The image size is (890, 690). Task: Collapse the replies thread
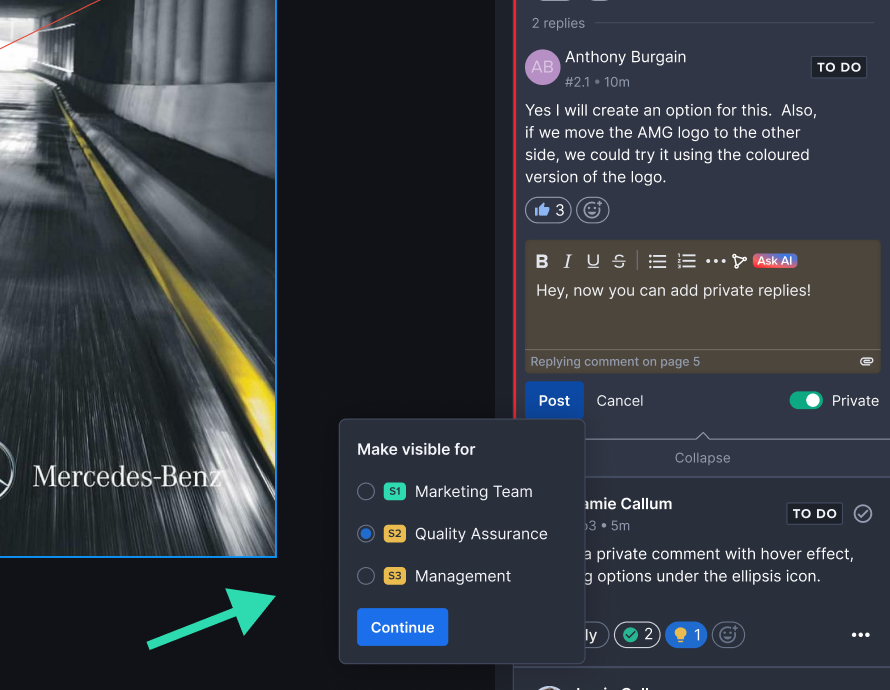[702, 457]
